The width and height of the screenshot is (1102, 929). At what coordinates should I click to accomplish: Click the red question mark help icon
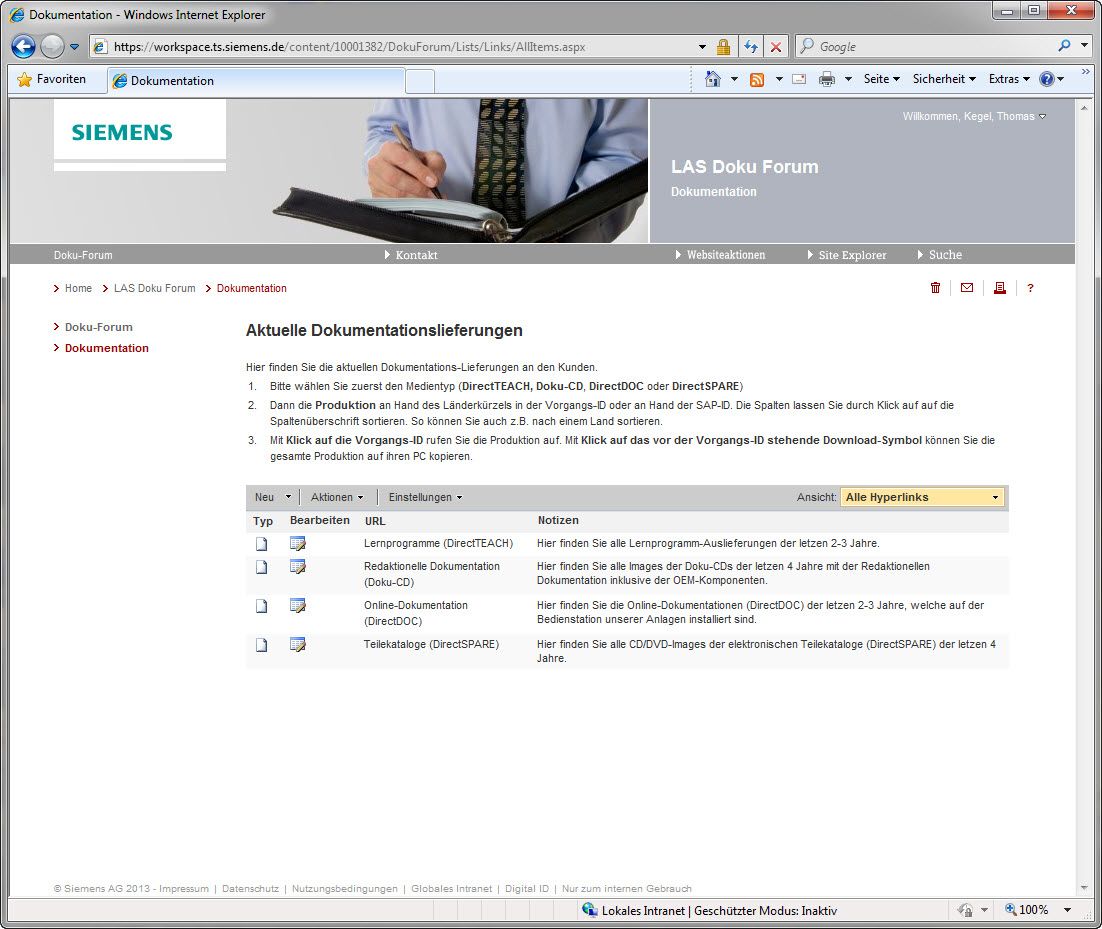[x=1030, y=288]
